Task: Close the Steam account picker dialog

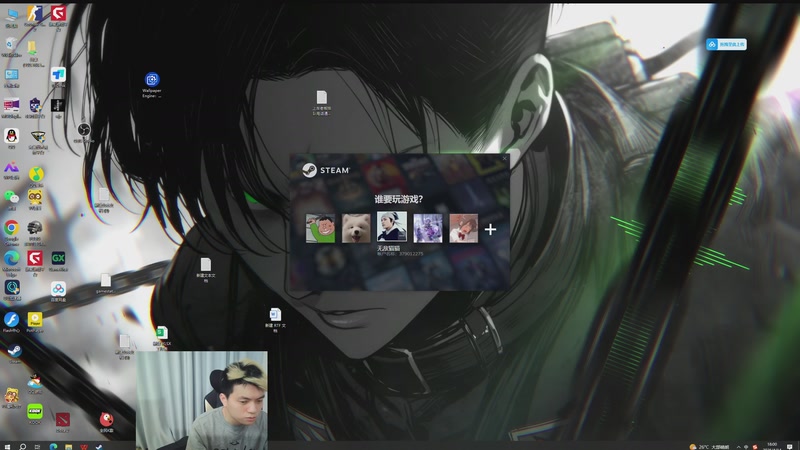Action: tap(505, 158)
